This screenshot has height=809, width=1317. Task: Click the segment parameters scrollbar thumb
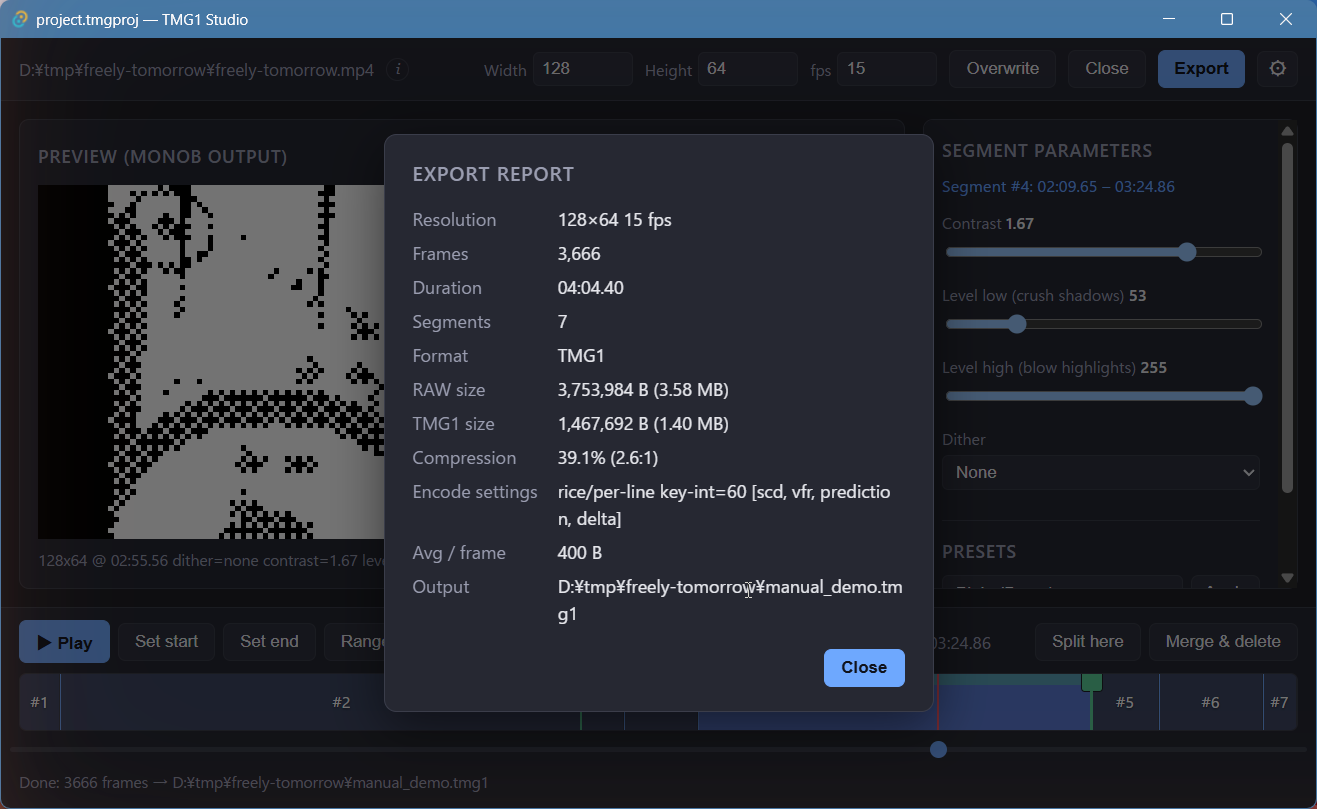[1288, 316]
